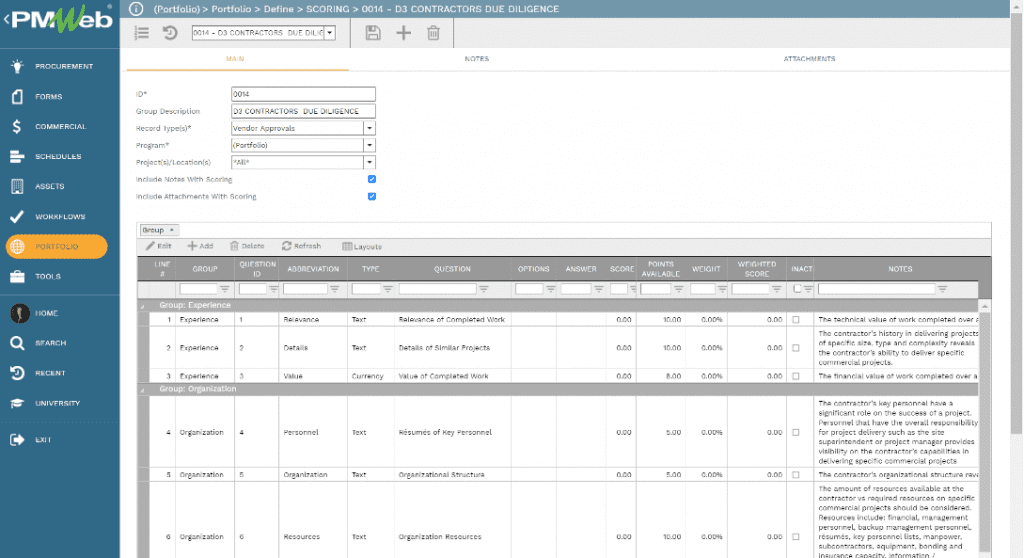Viewport: 1024px width, 558px height.
Task: Click Edit in grid toolbar
Action: (x=159, y=246)
